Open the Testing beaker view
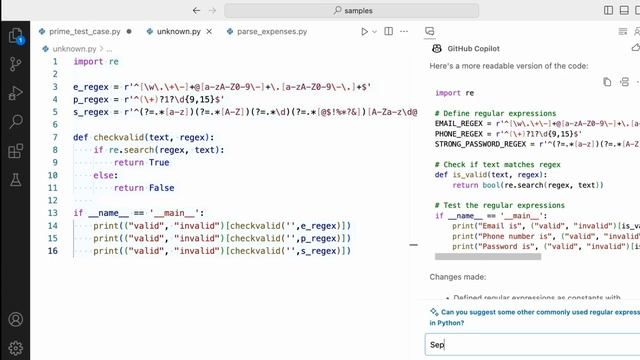Screen dimensions: 640x360 click(x=16, y=180)
